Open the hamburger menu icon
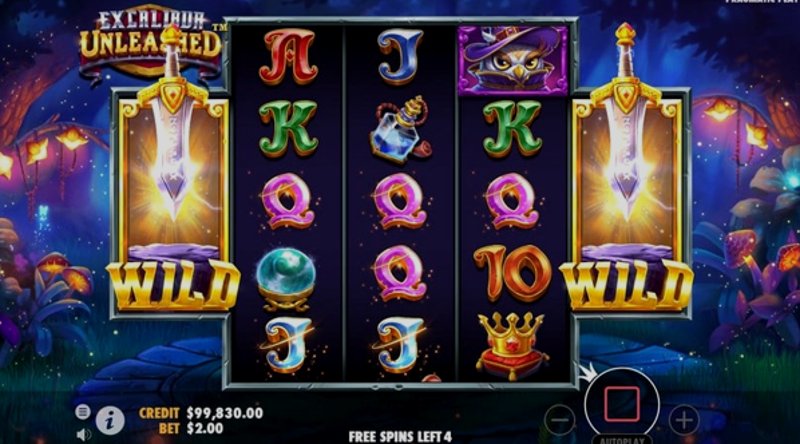This screenshot has width=800, height=444. pyautogui.click(x=83, y=411)
